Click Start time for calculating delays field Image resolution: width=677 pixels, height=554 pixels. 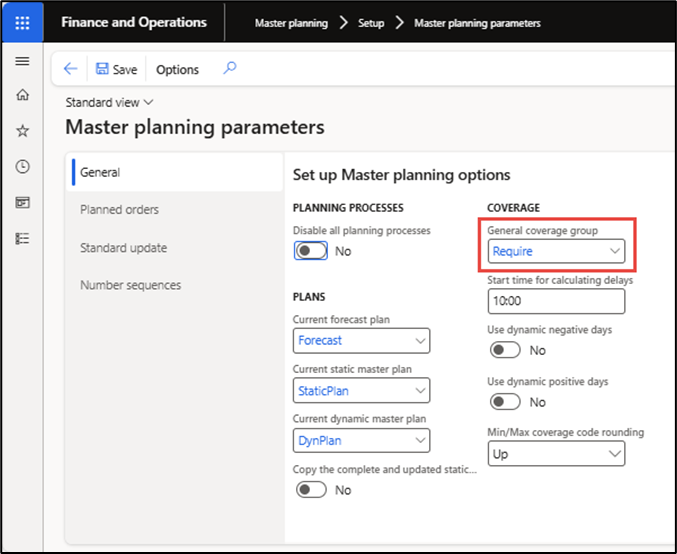point(556,301)
